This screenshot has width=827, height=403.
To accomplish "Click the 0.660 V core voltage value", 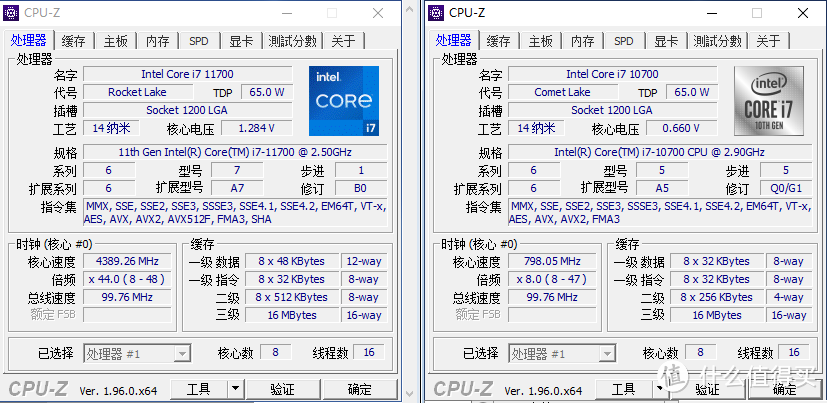I will pyautogui.click(x=682, y=128).
